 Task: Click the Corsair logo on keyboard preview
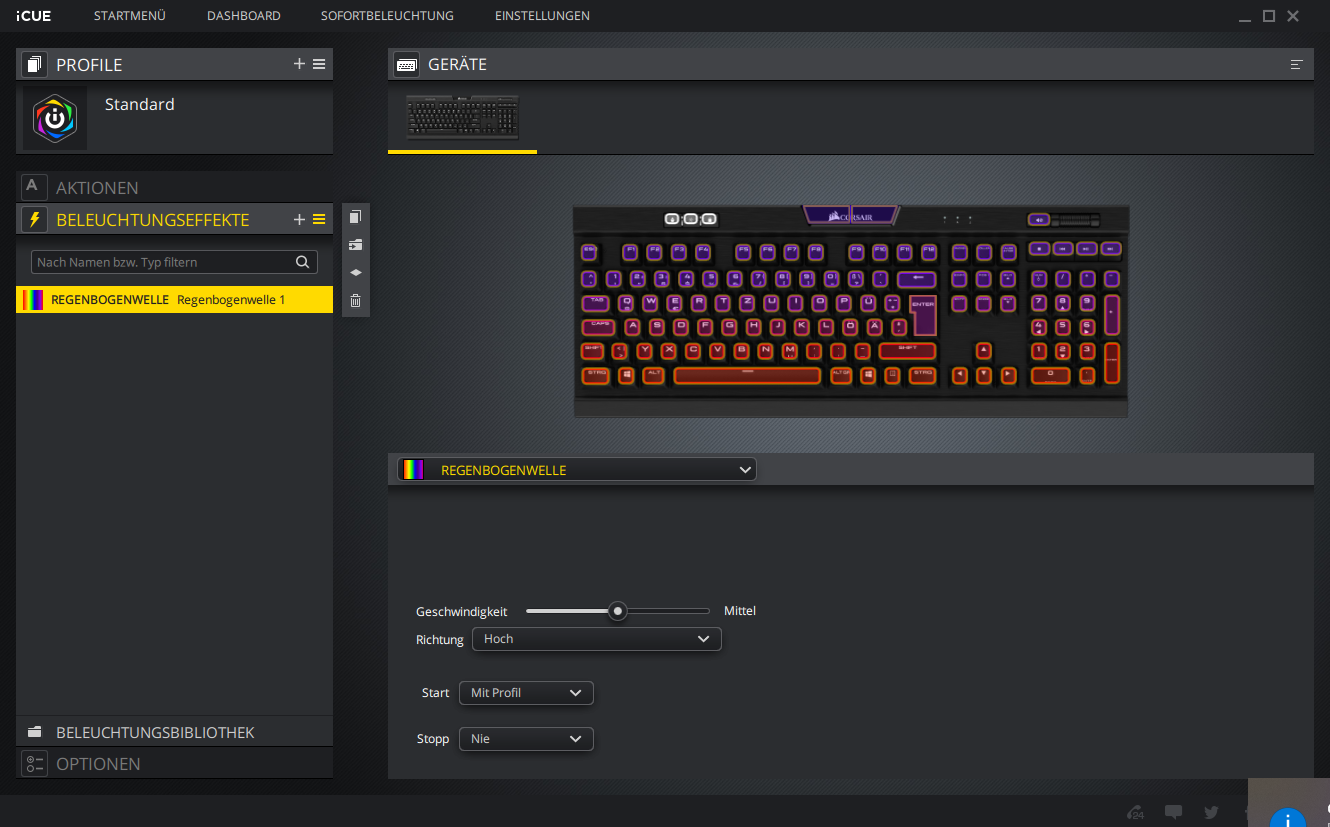pyautogui.click(x=851, y=216)
